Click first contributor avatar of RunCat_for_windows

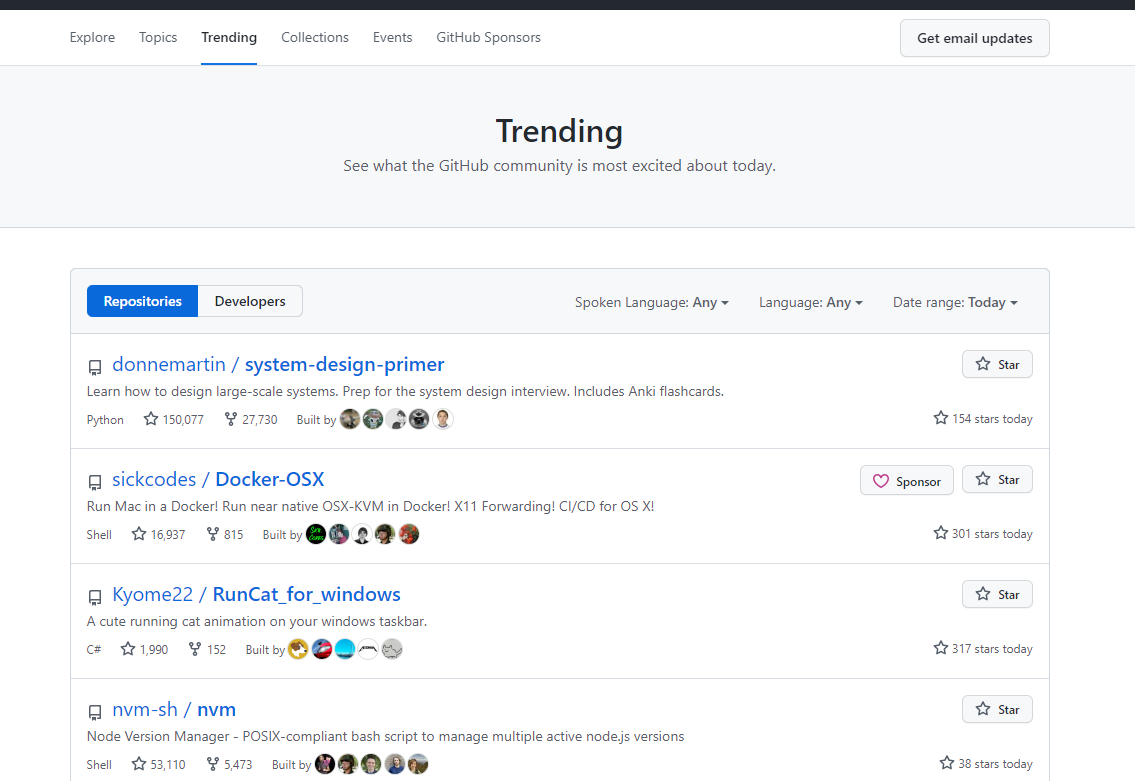[x=298, y=649]
